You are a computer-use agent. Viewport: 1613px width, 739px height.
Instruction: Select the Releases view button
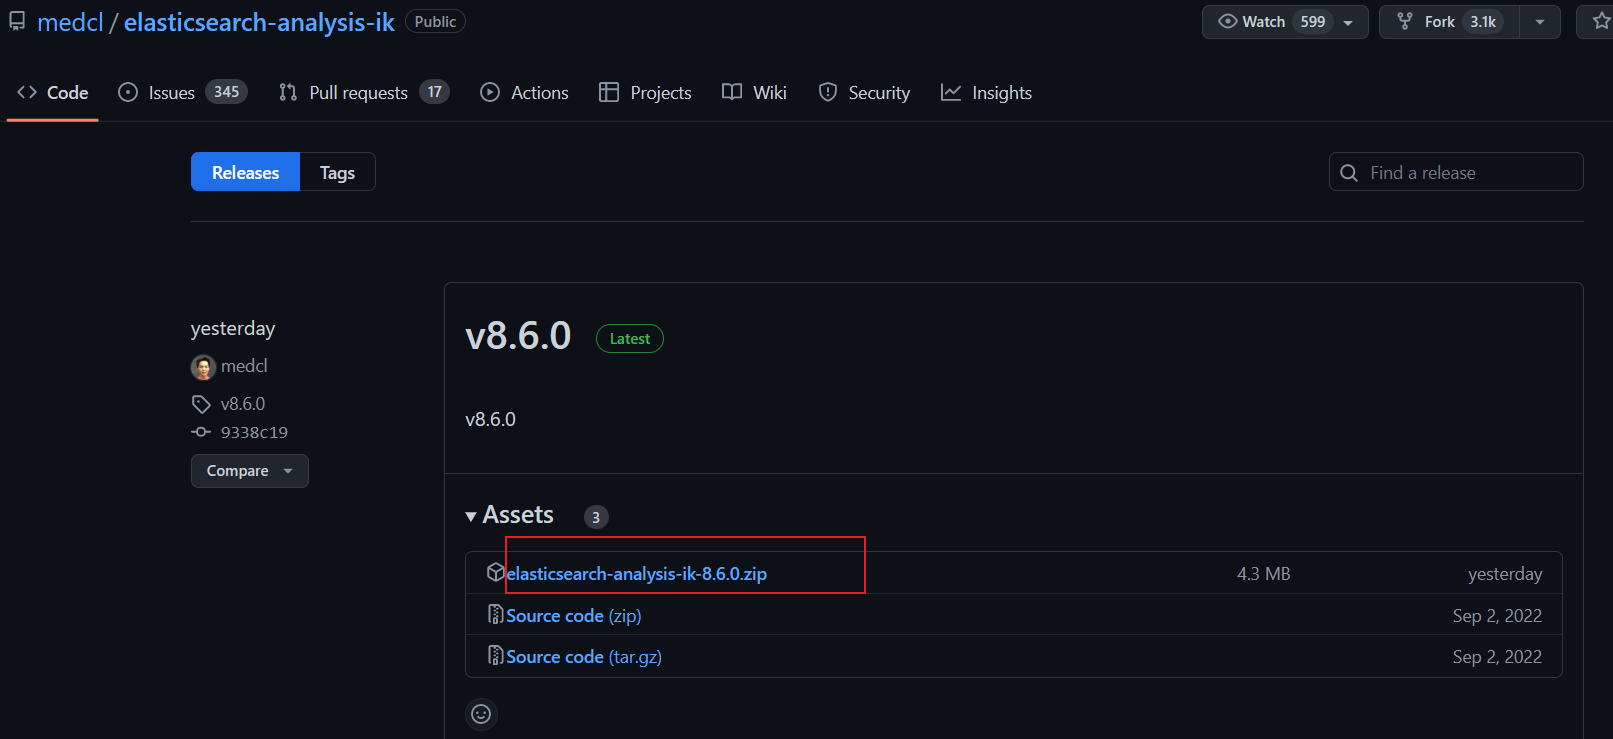[x=245, y=172]
